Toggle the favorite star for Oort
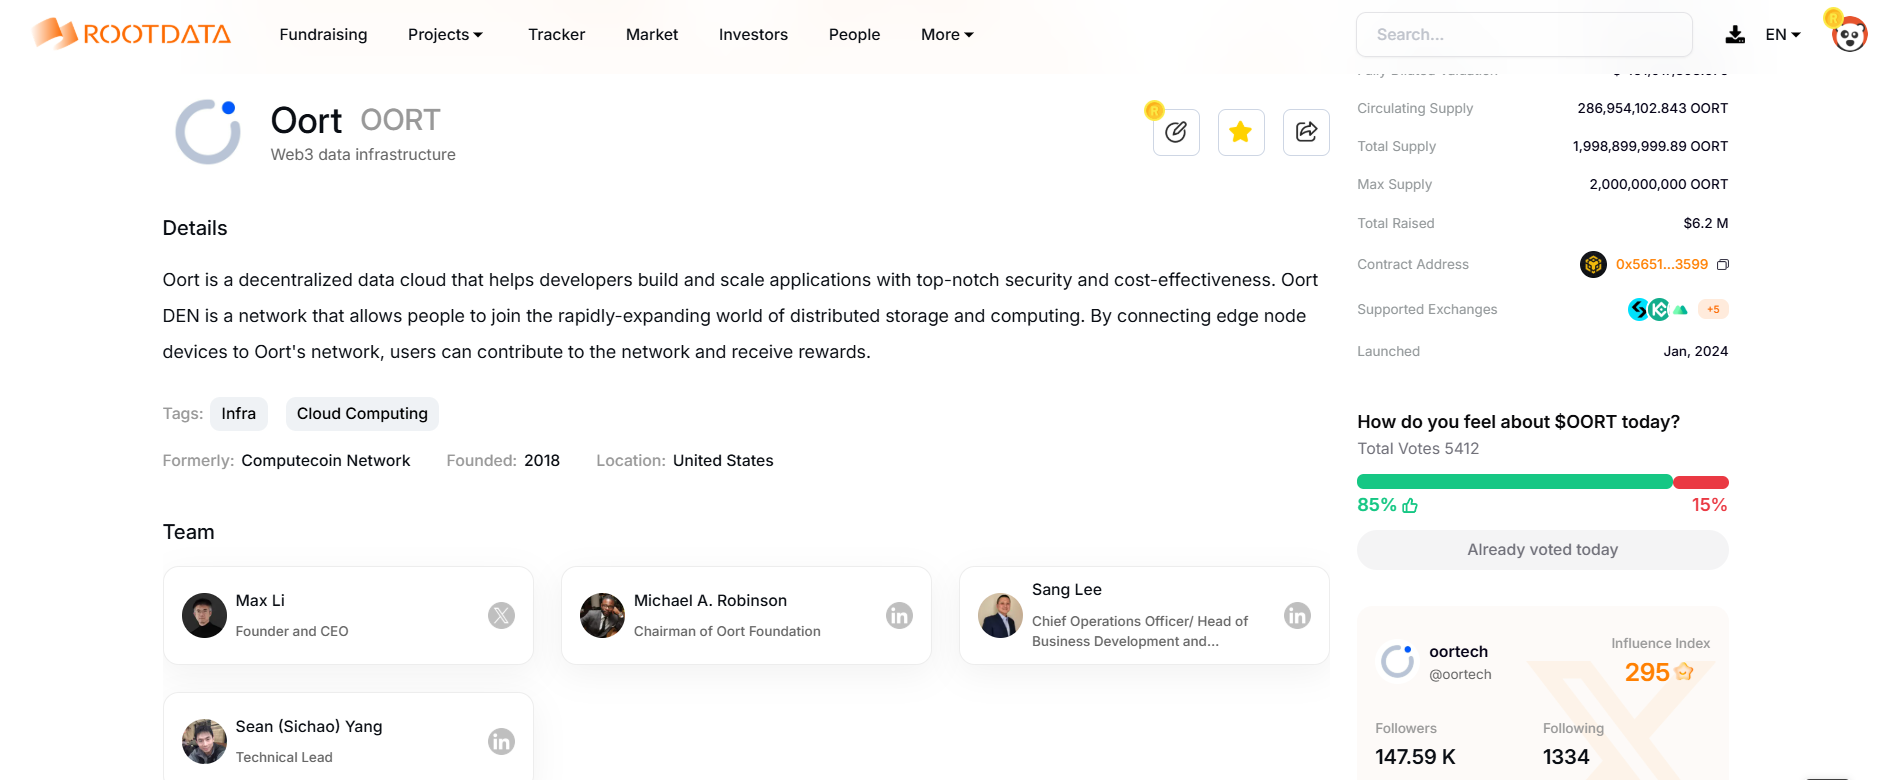The image size is (1881, 780). (x=1241, y=132)
